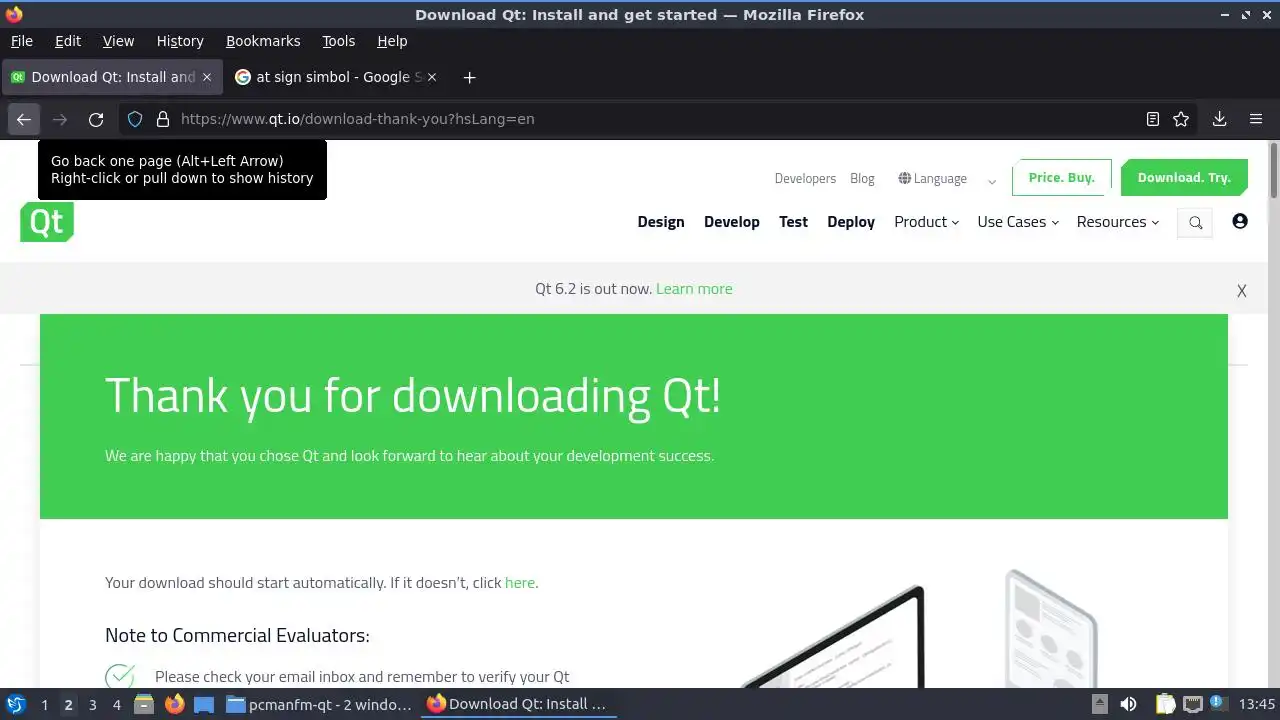Activate the pcmanfm-qt taskbar window button
Image resolution: width=1280 pixels, height=720 pixels.
click(x=320, y=704)
